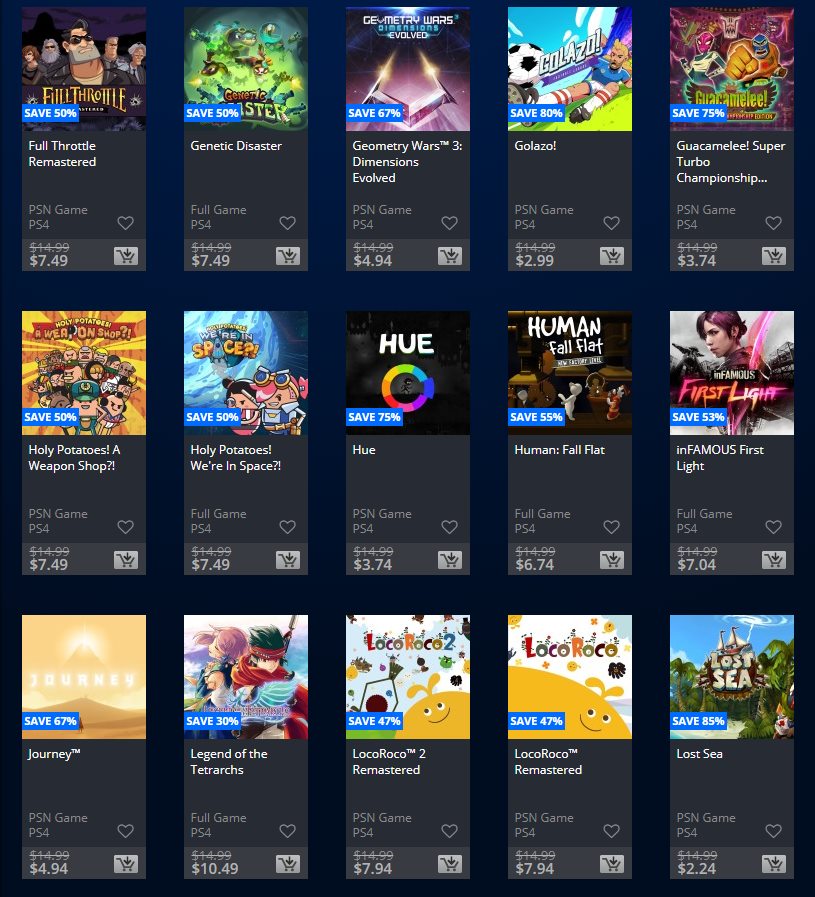The height and width of the screenshot is (897, 815).
Task: Add Full Throttle Remastered to cart
Action: point(126,256)
